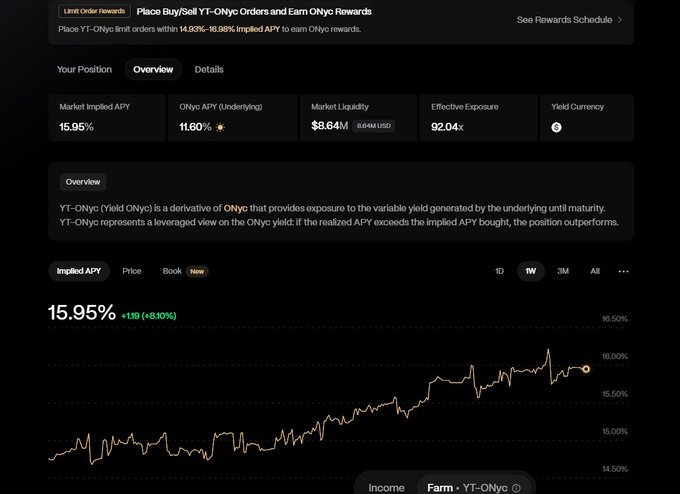Click the Market Liquidity label
The height and width of the screenshot is (494, 680).
coord(340,107)
